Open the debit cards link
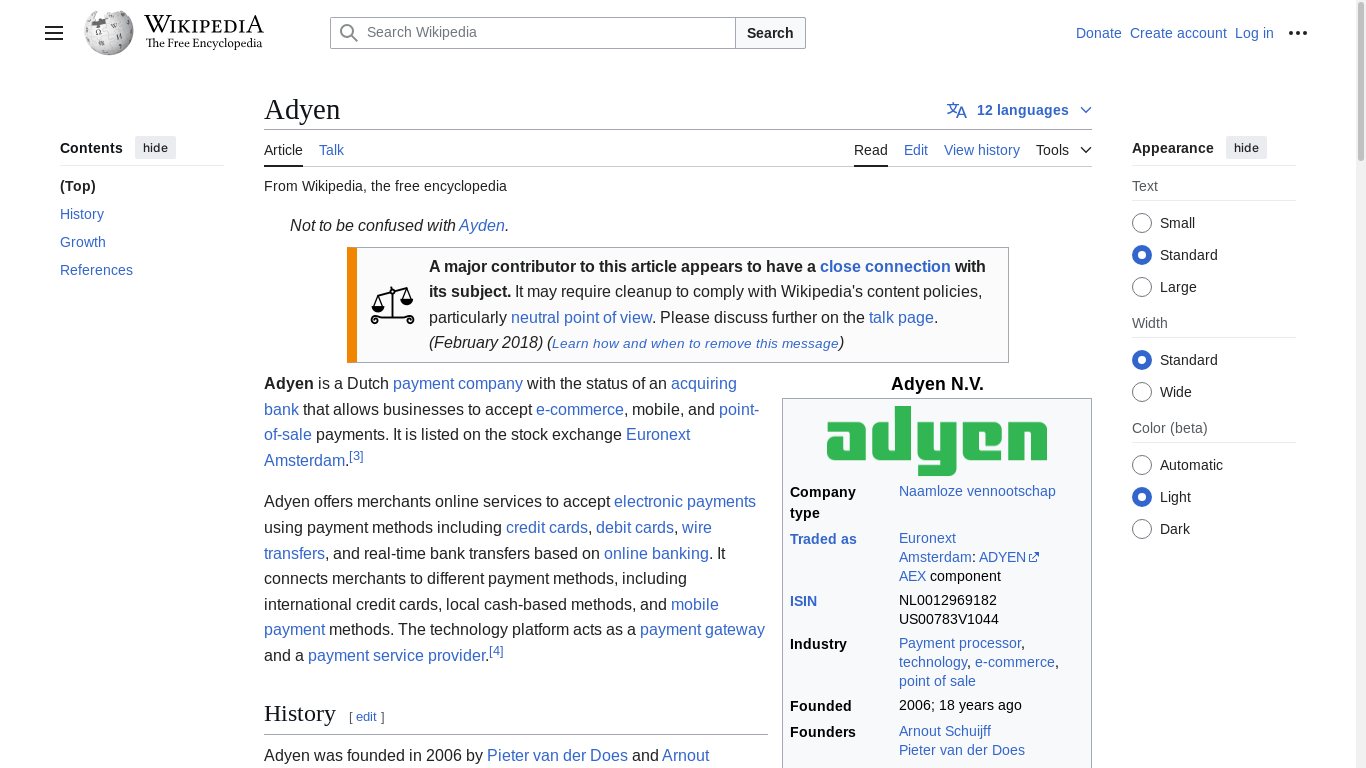This screenshot has width=1366, height=768. (x=635, y=528)
